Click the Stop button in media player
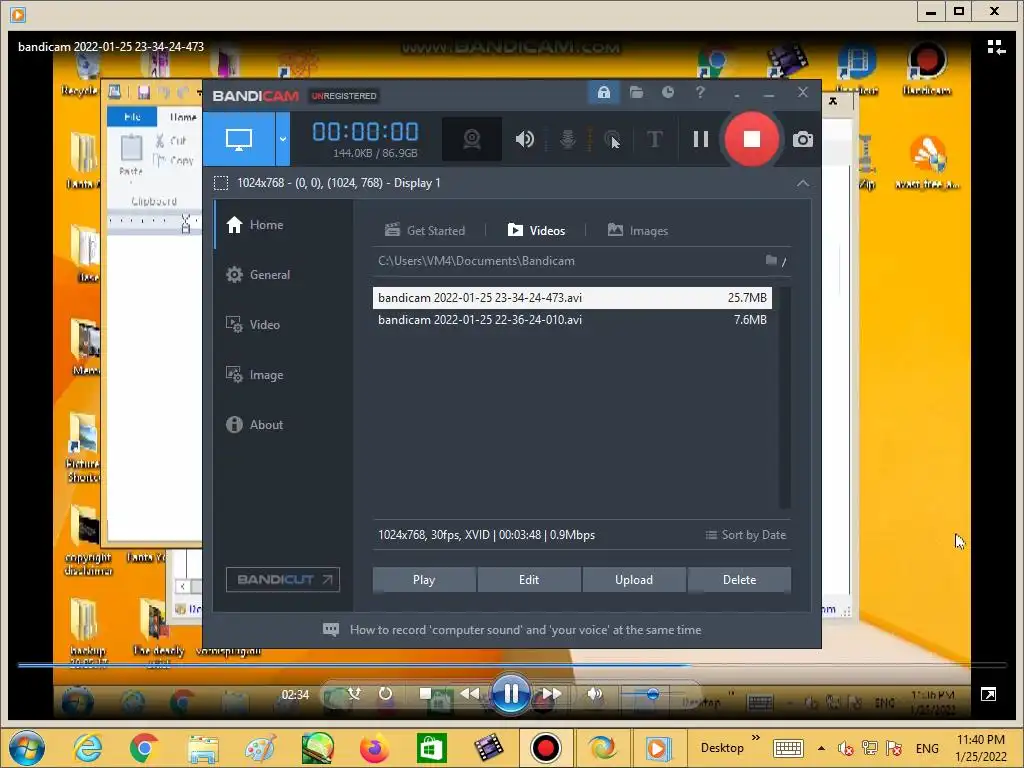This screenshot has height=768, width=1024. pyautogui.click(x=425, y=694)
